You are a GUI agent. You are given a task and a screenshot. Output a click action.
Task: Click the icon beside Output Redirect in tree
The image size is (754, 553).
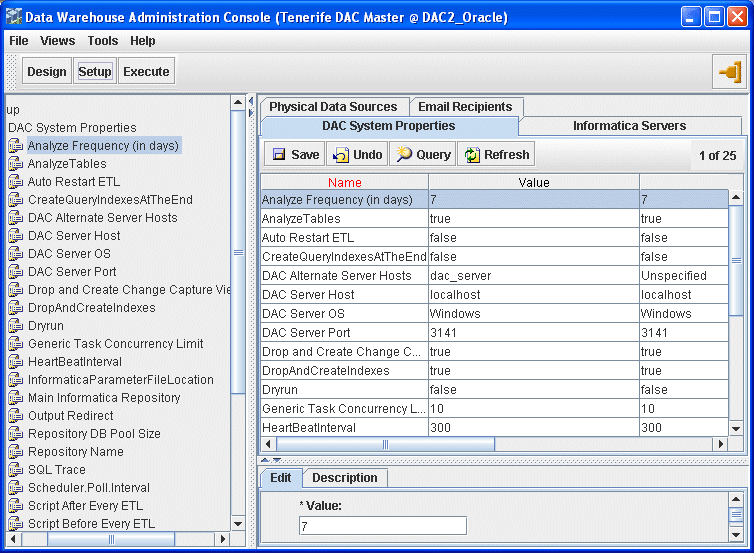15,416
